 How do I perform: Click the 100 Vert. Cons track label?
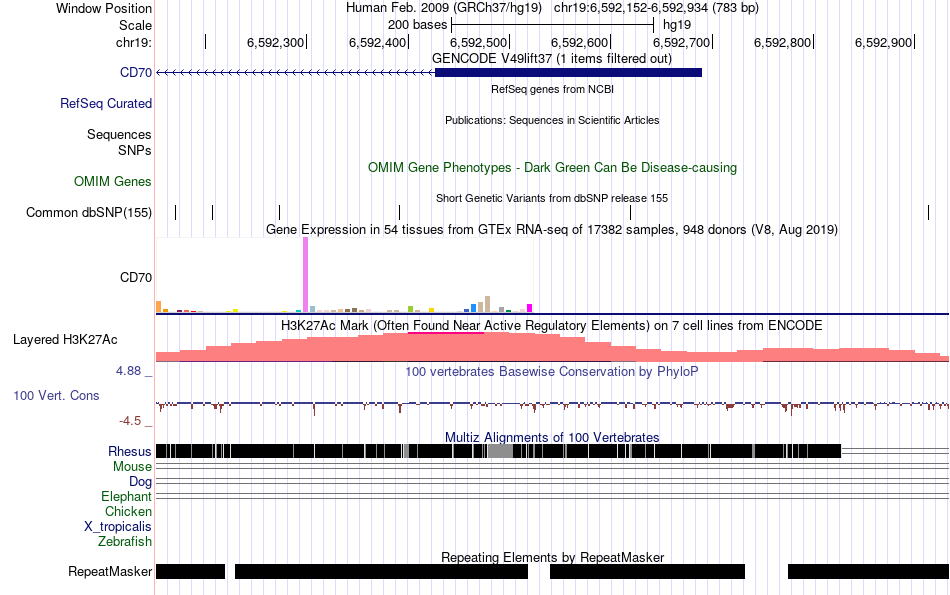pos(56,396)
